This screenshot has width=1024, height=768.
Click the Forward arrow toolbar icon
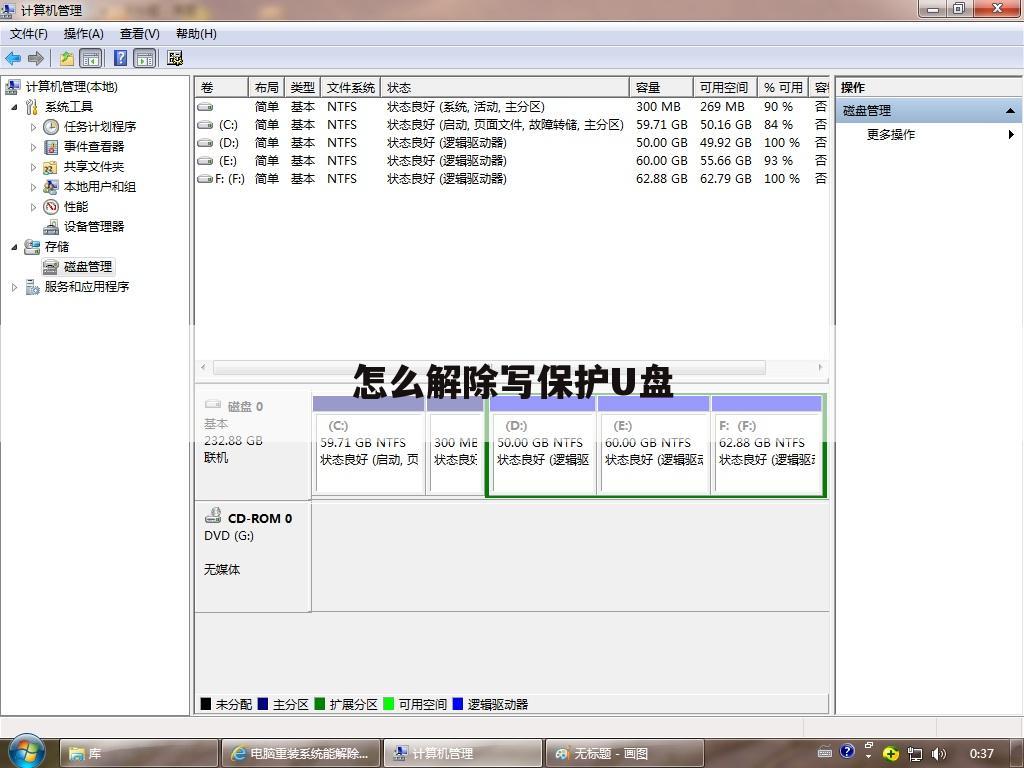(x=35, y=58)
